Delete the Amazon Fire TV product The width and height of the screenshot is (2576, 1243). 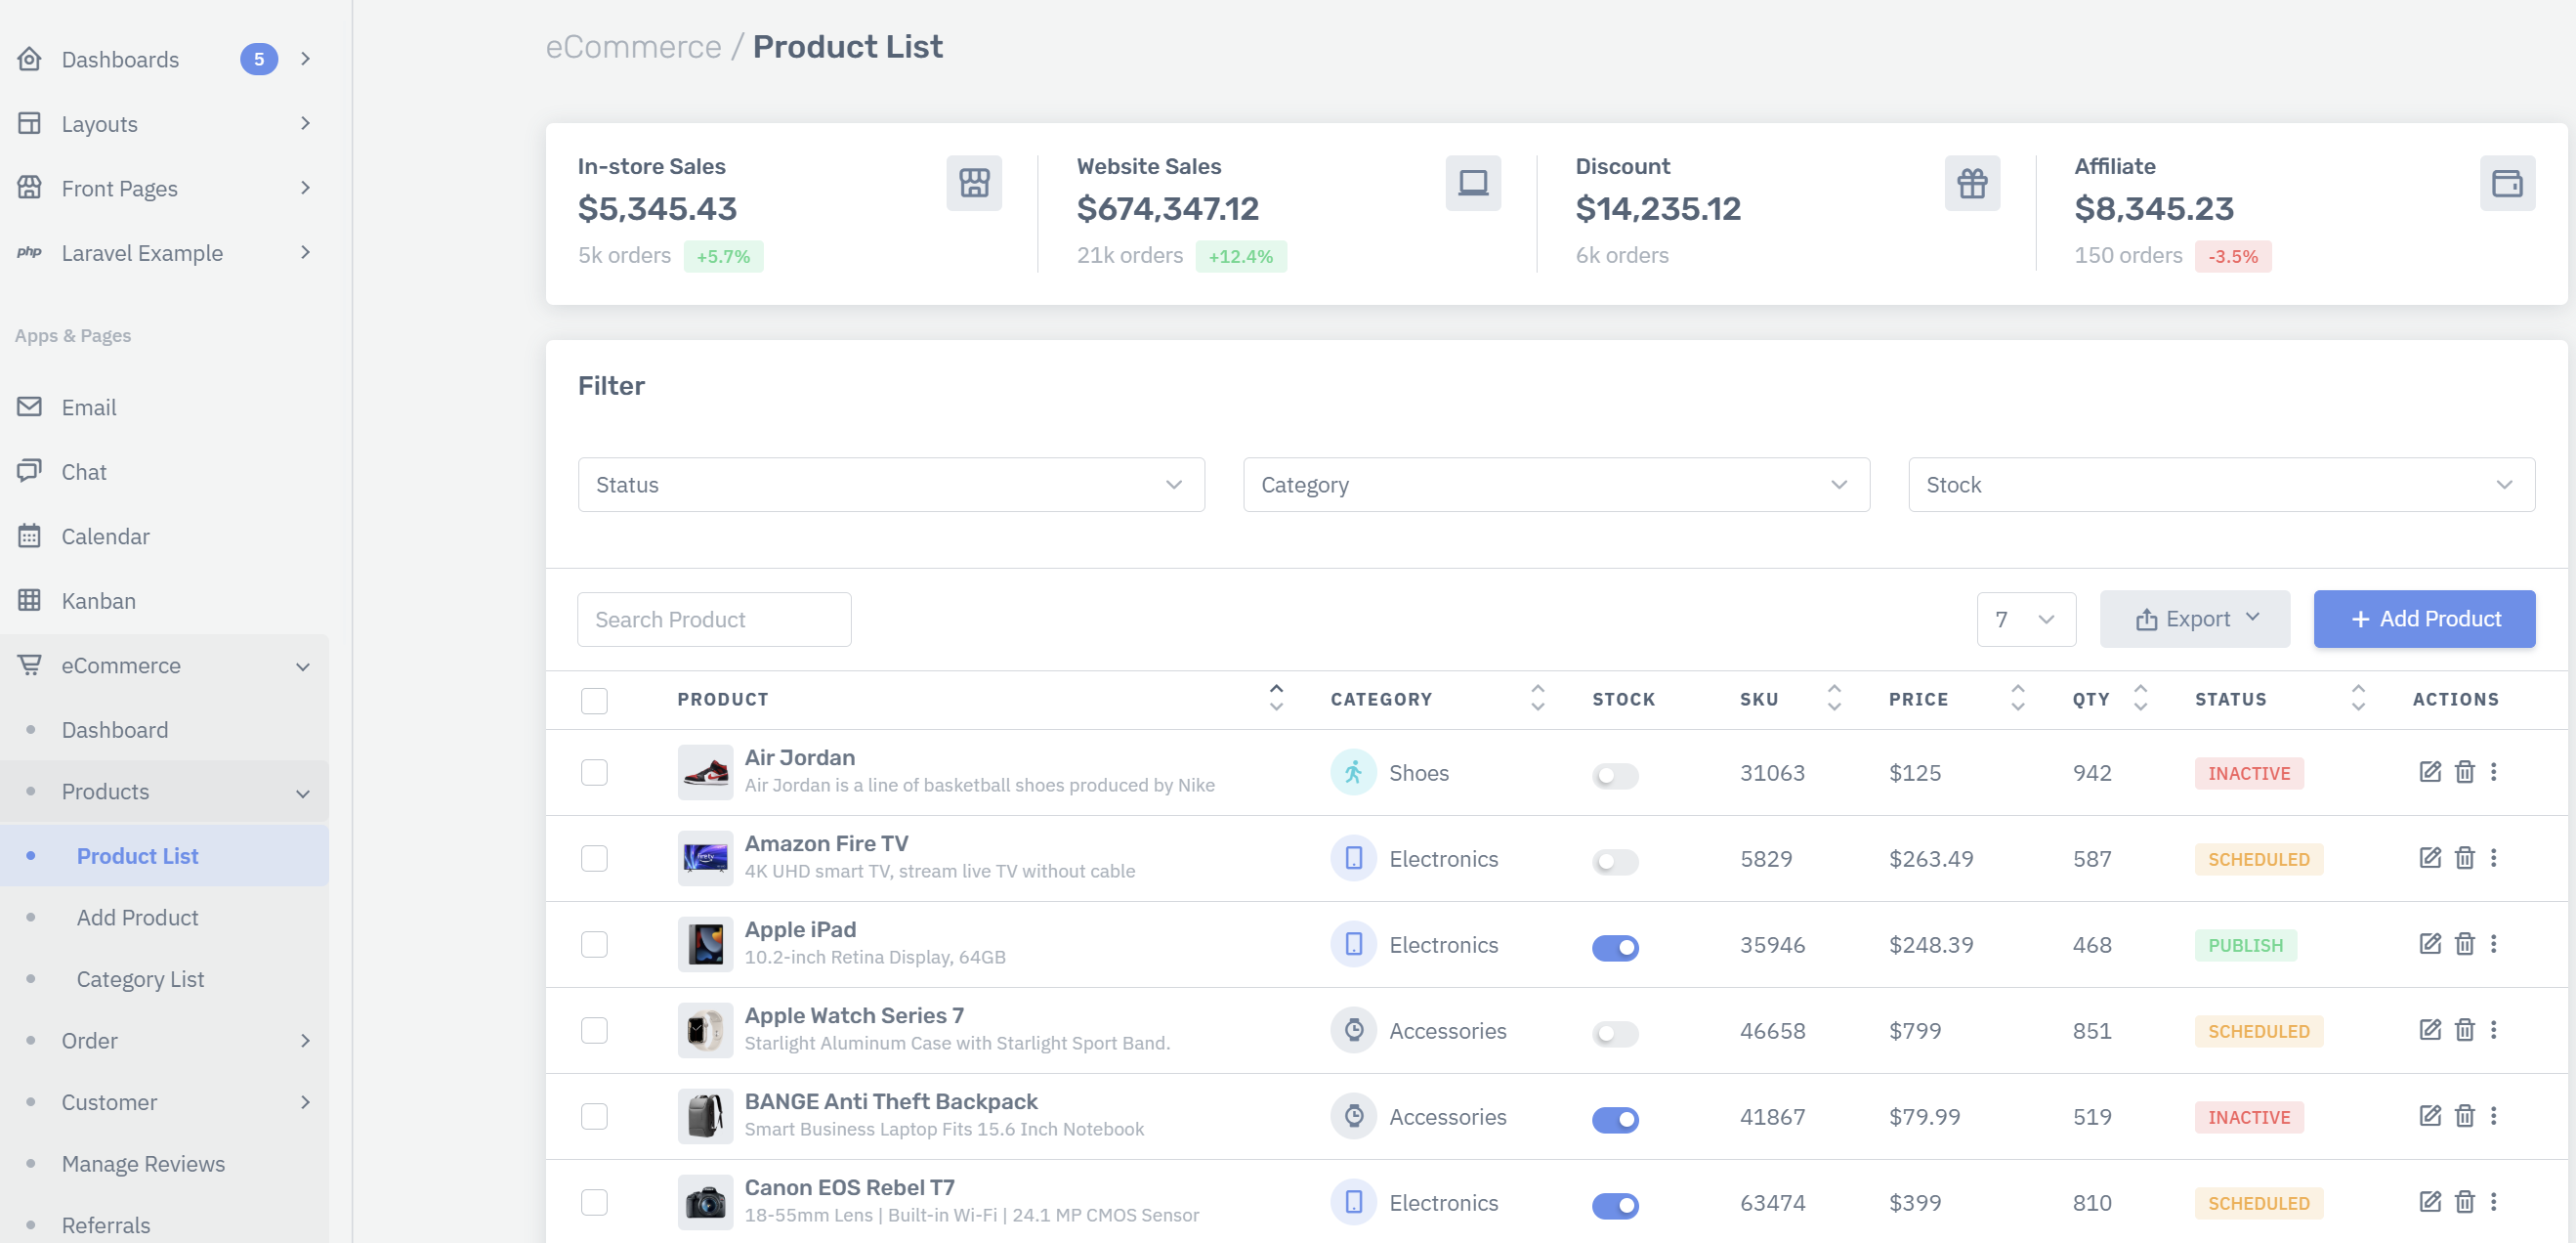coord(2464,857)
